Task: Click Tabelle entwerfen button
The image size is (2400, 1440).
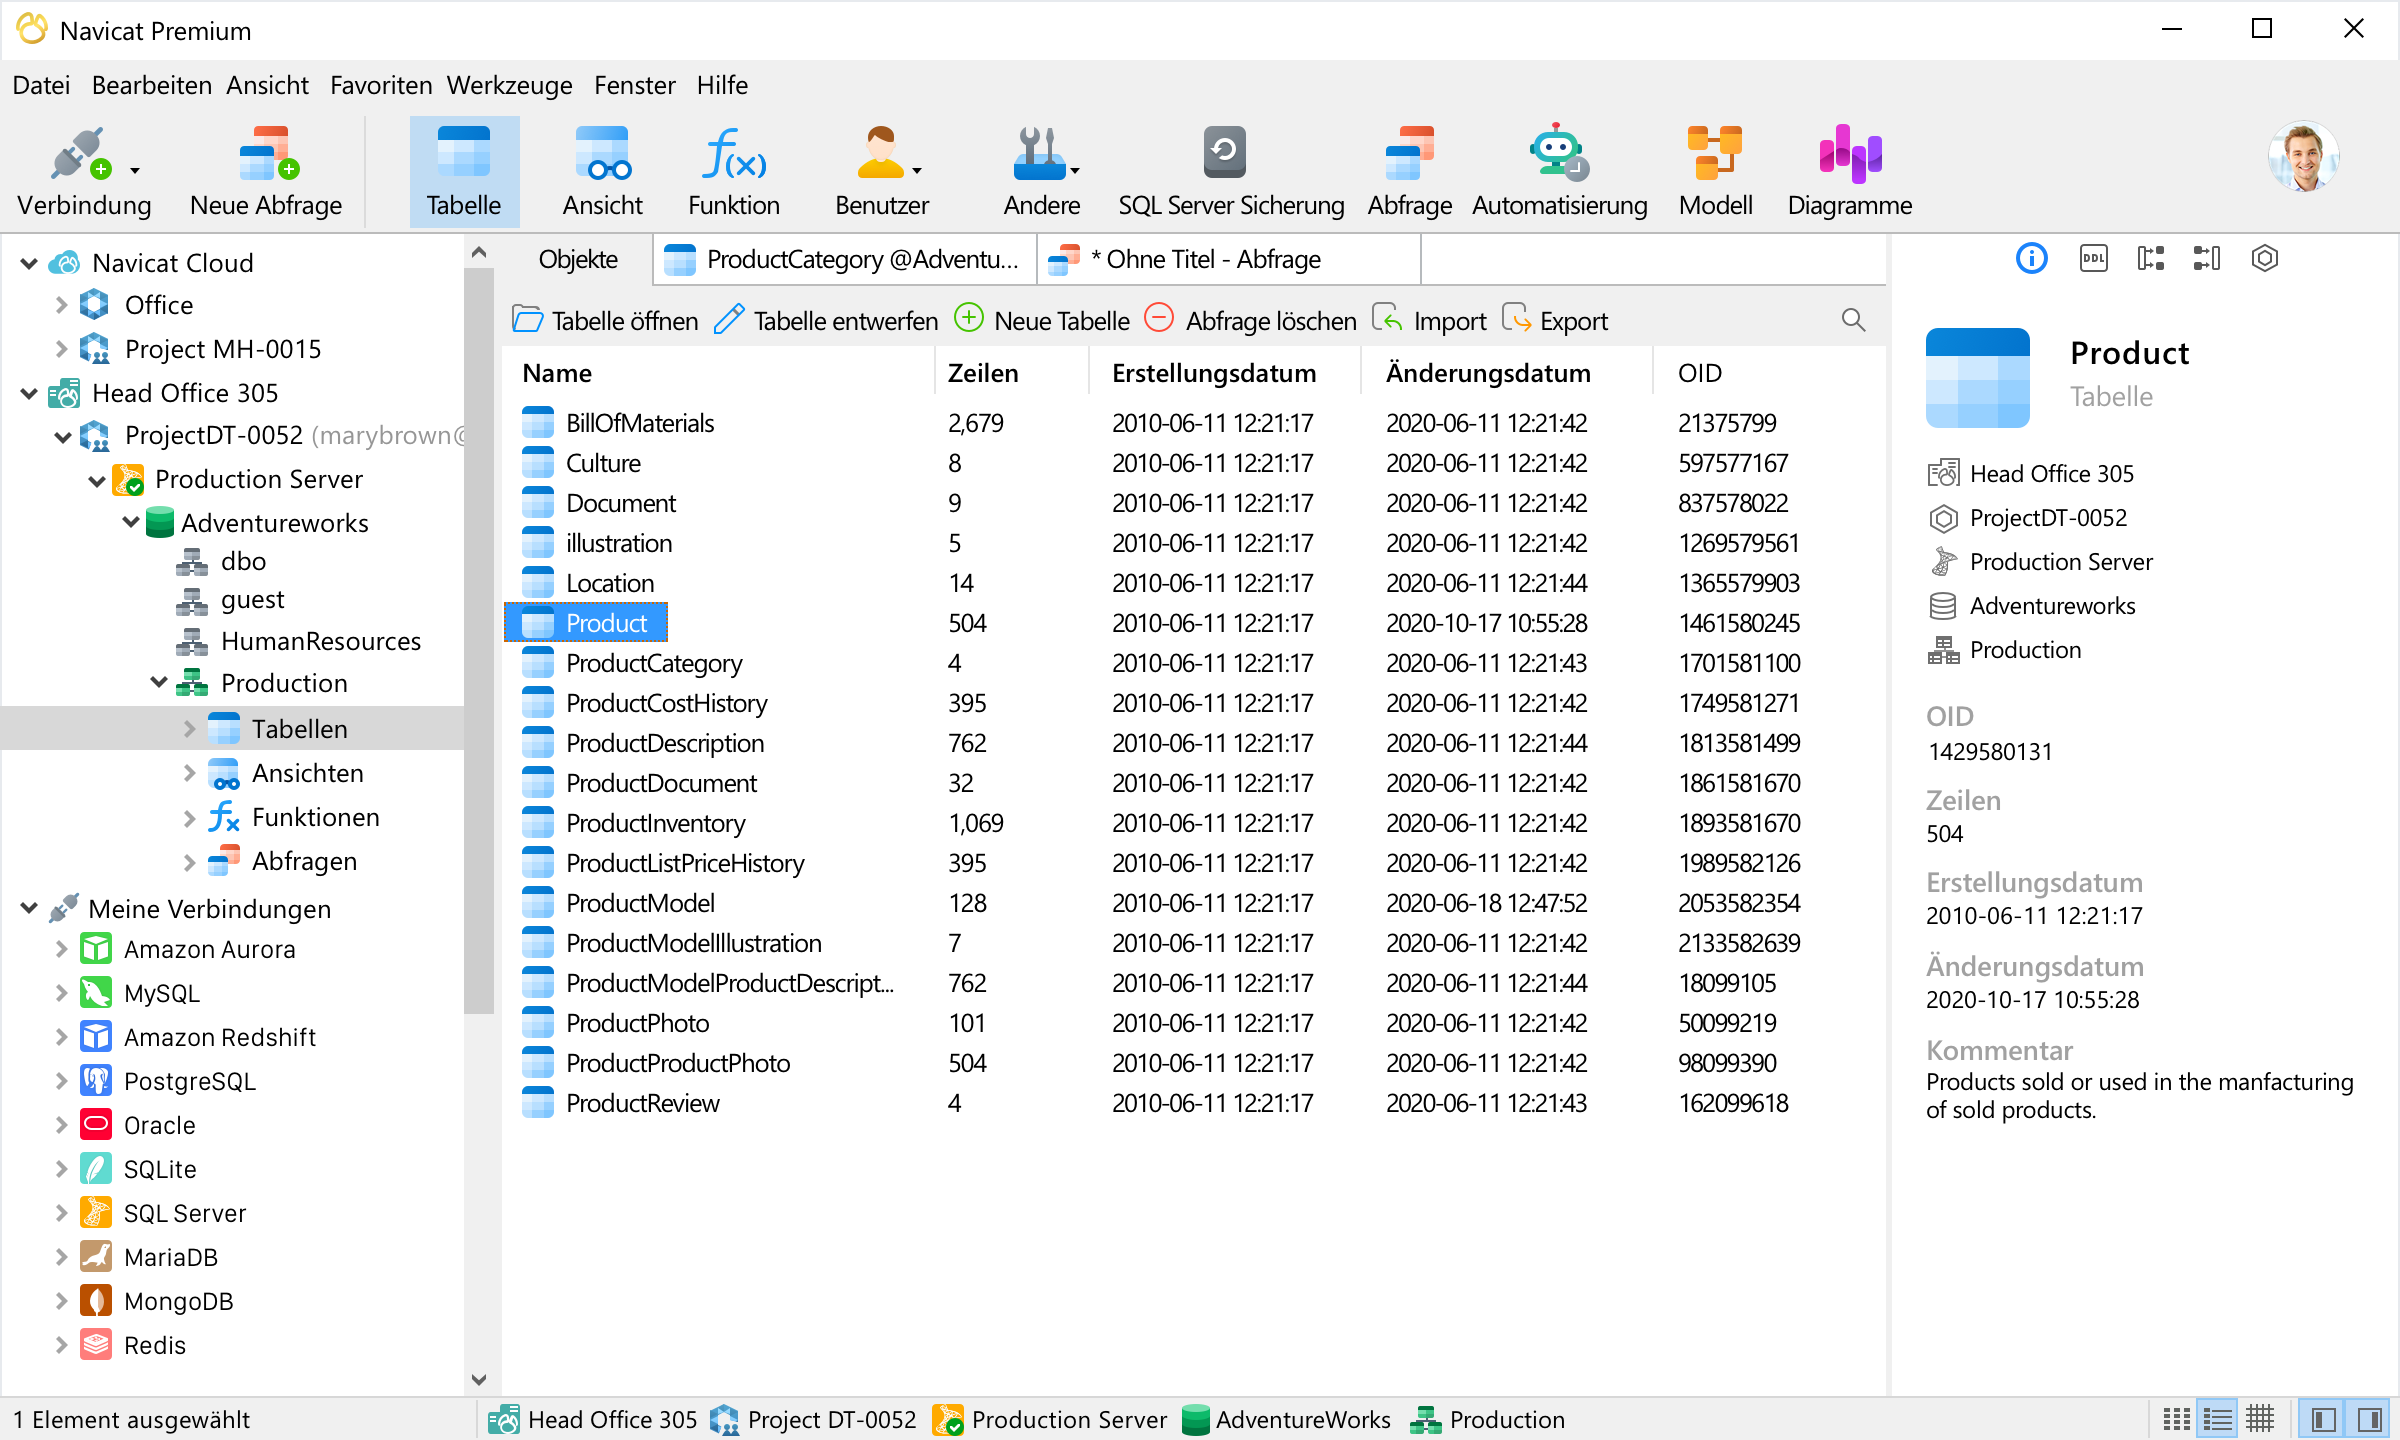Action: coord(826,321)
